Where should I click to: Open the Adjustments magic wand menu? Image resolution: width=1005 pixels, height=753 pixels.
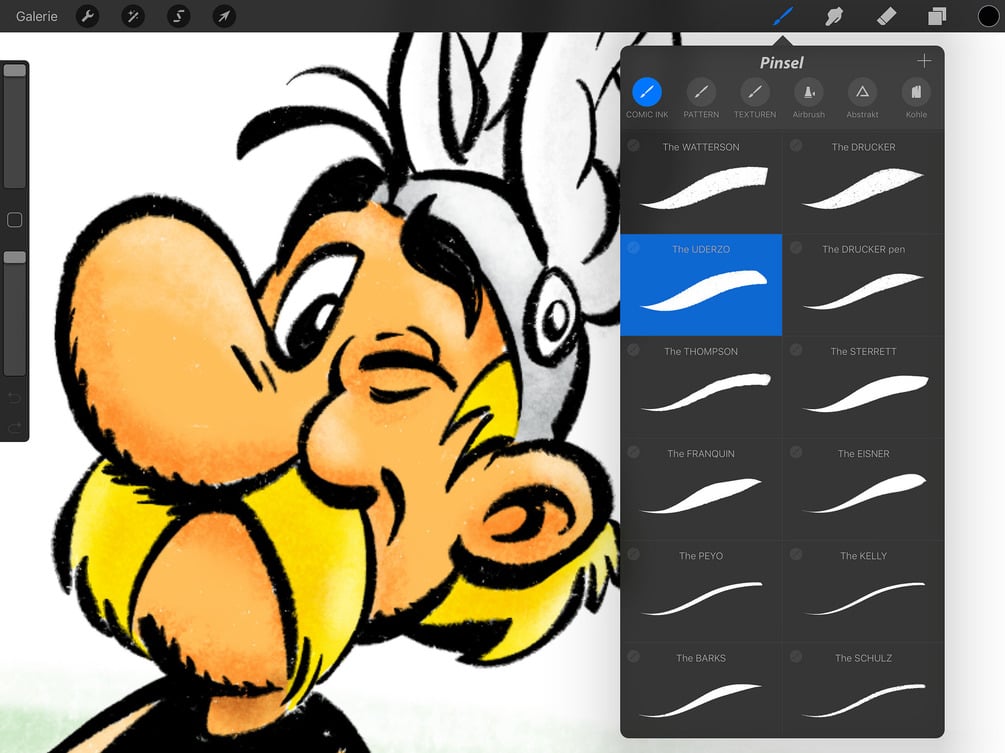click(133, 16)
